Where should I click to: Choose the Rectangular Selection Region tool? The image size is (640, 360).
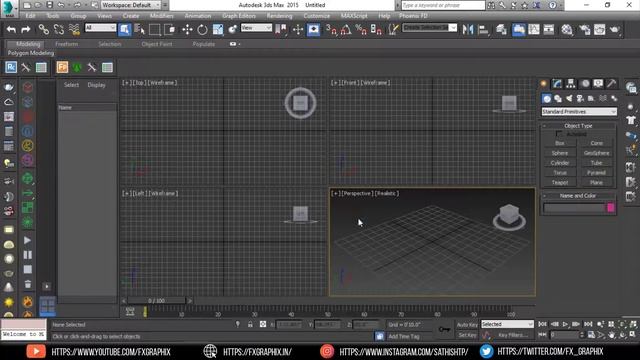point(155,29)
